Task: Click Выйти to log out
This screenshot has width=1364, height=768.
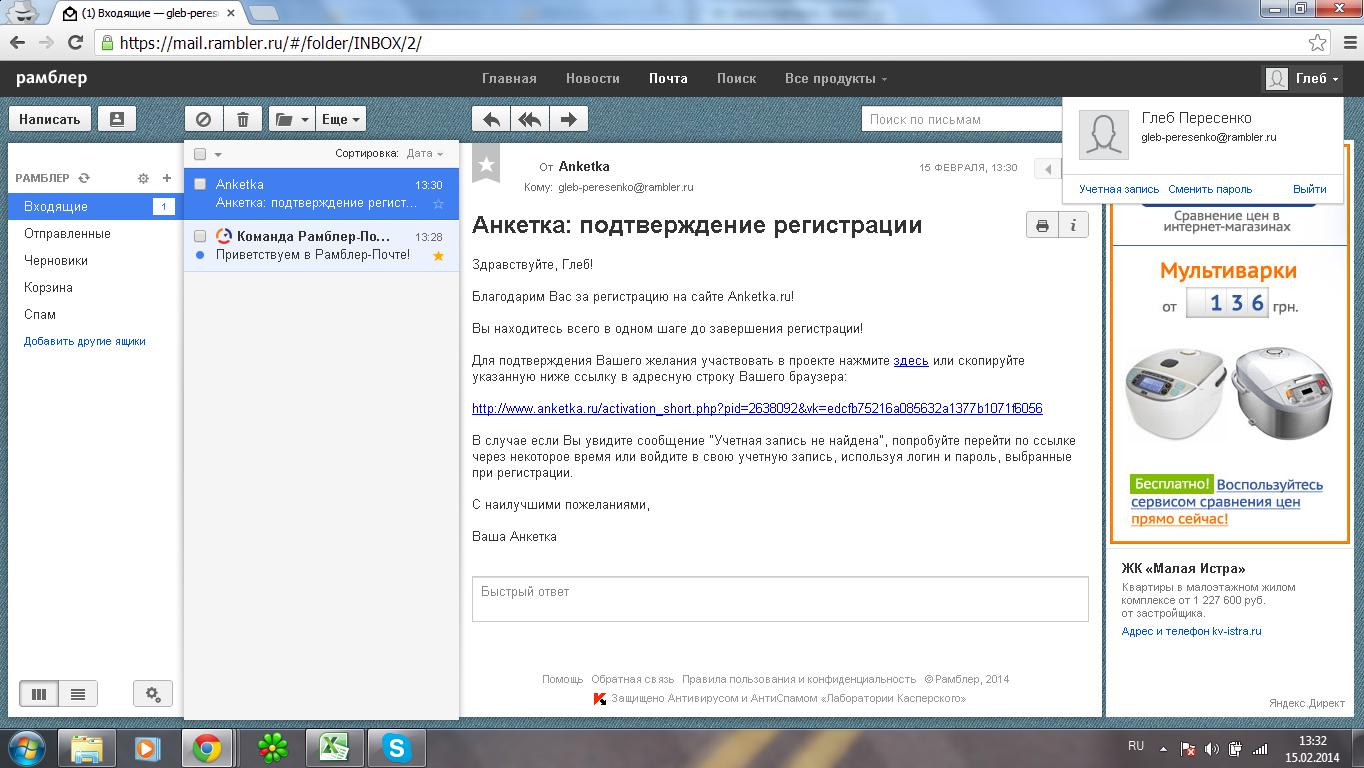Action: [x=1309, y=189]
